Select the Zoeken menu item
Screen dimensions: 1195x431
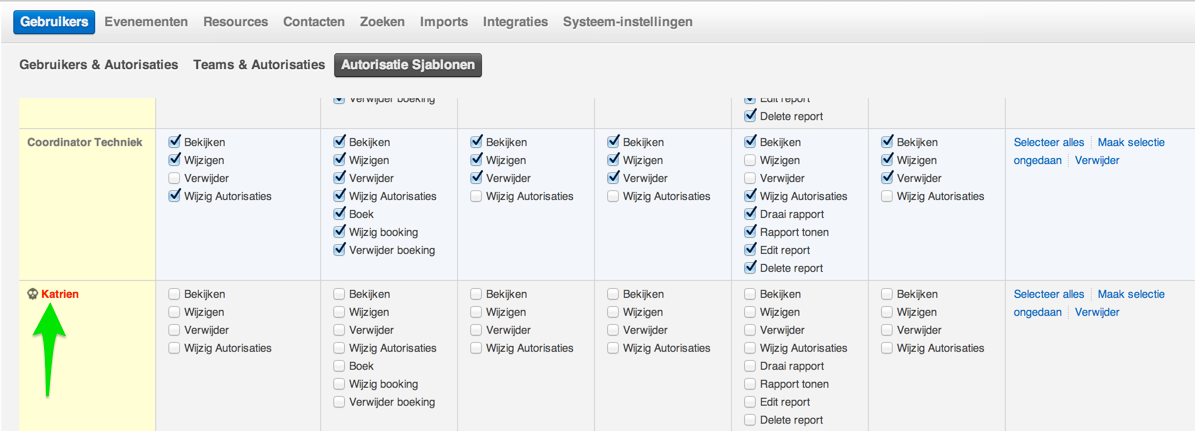[x=382, y=21]
